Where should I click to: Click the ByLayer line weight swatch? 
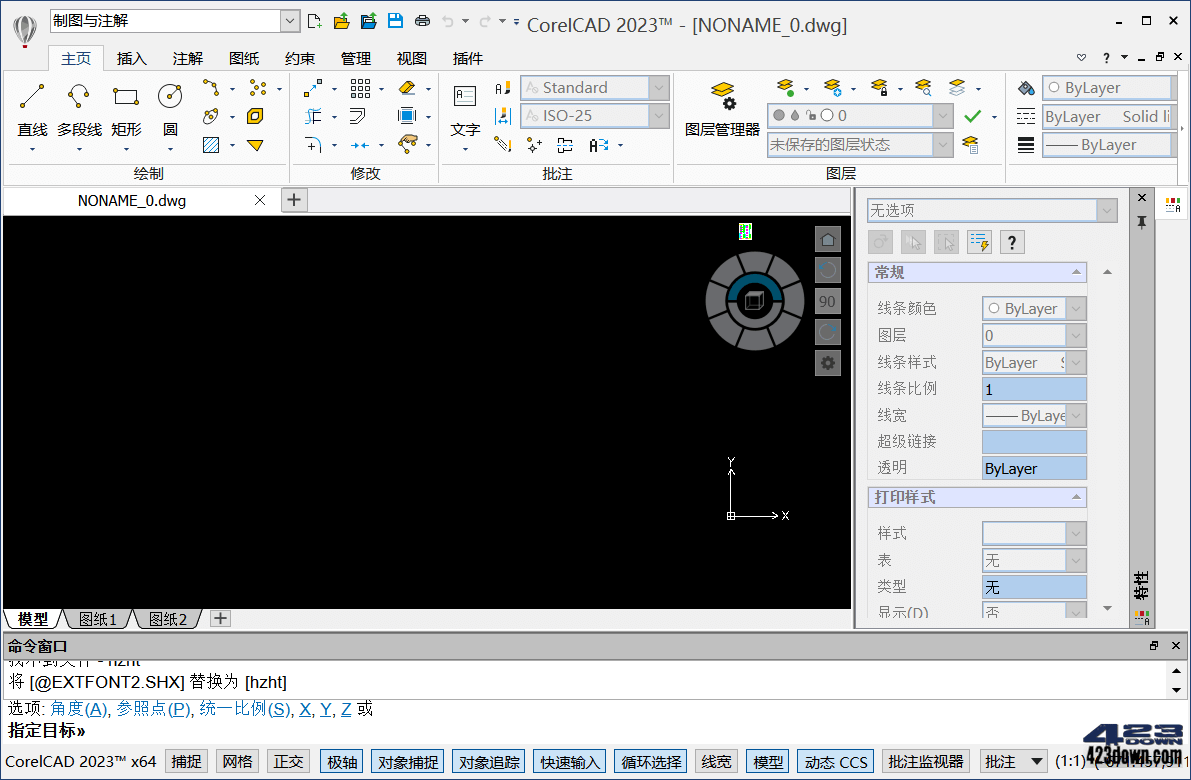coord(1108,144)
